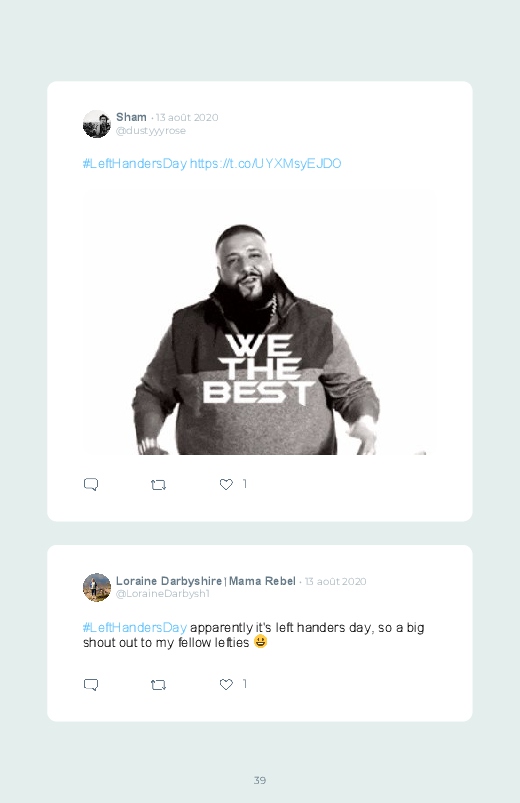Click the grinning emoji in Loraine's tweet
The width and height of the screenshot is (520, 803).
pos(261,642)
